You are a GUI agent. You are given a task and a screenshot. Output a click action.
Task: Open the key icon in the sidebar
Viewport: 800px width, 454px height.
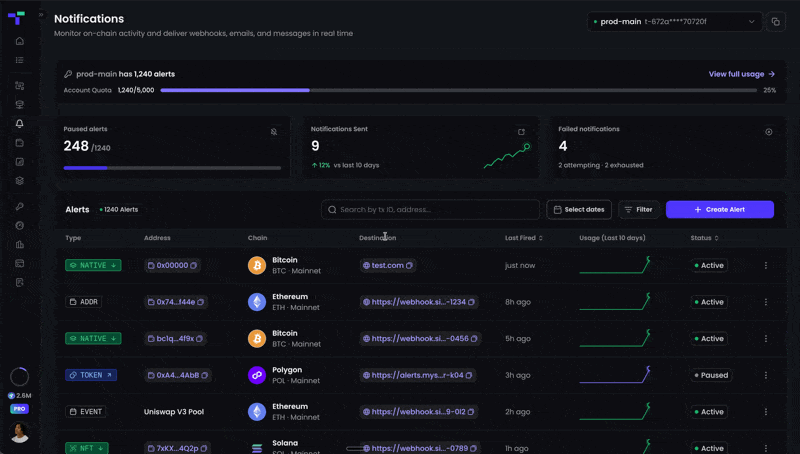pyautogui.click(x=19, y=206)
